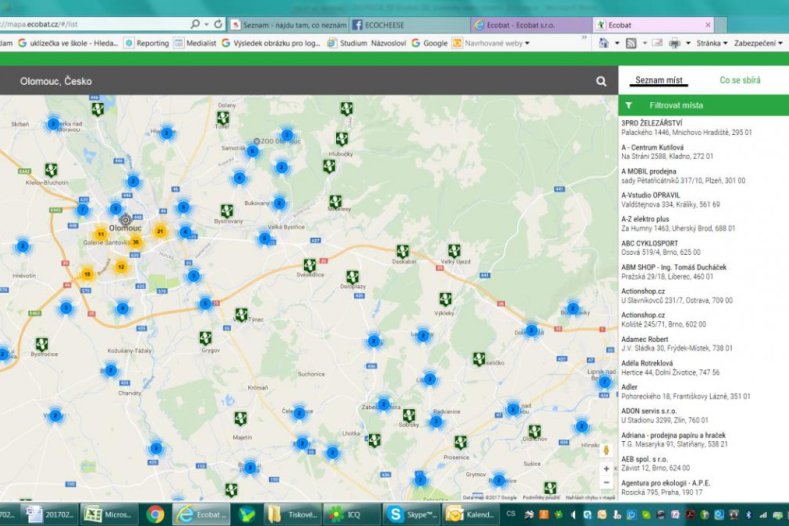This screenshot has height=526, width=789.
Task: Open the address bar search dropdown arrow
Action: (206, 24)
